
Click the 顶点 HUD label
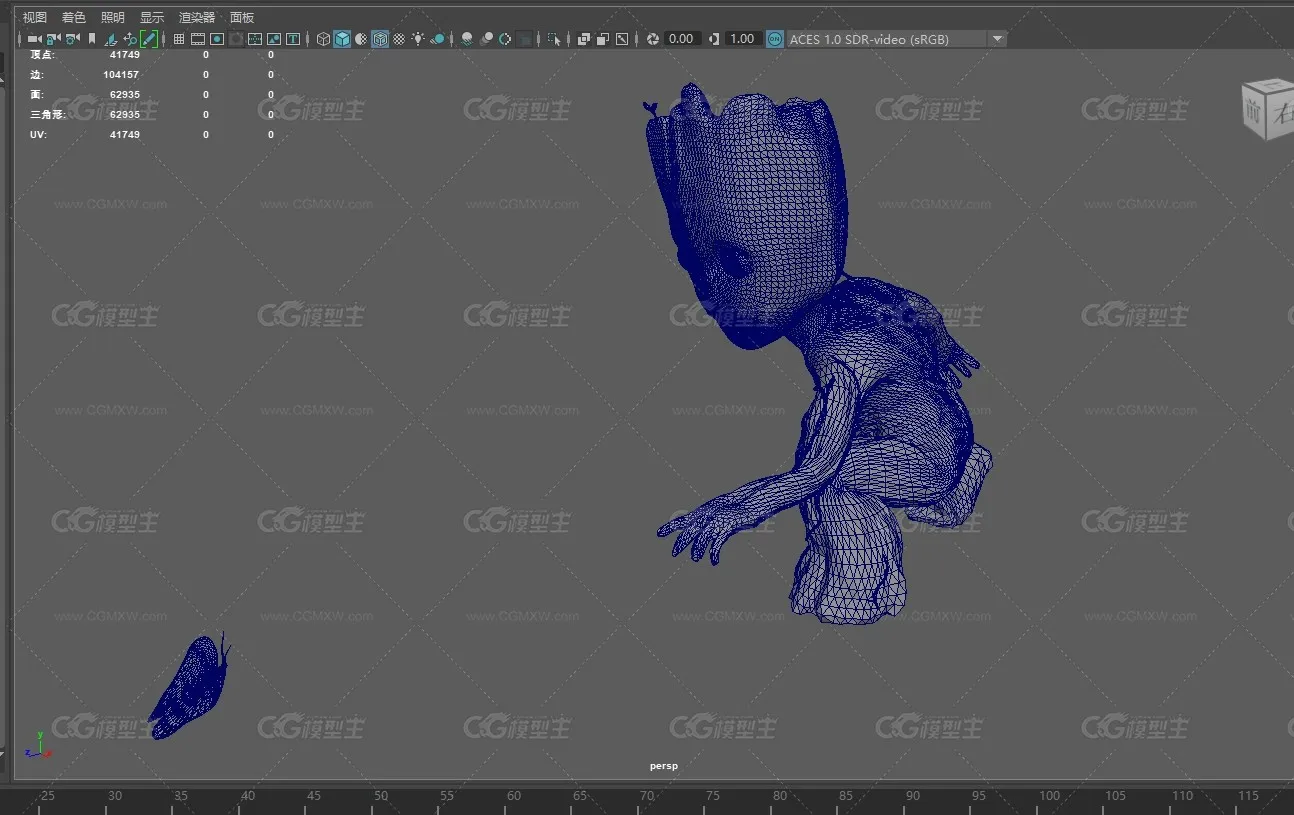pyautogui.click(x=43, y=54)
